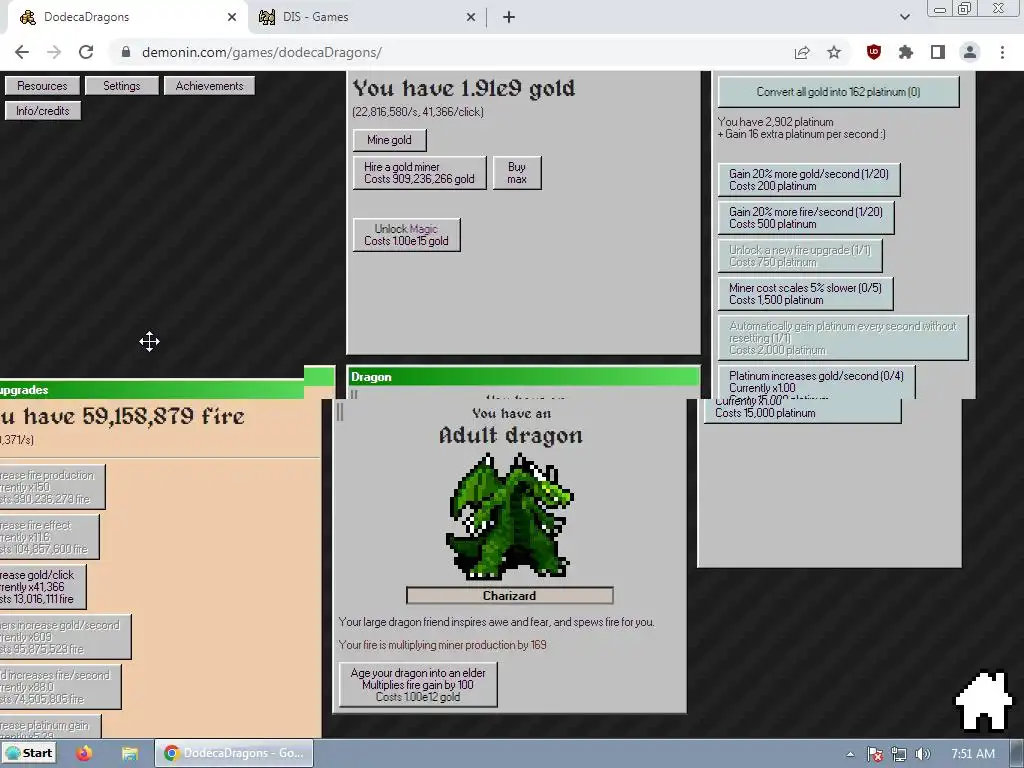This screenshot has height=768, width=1024.
Task: Click the Mine gold button
Action: [389, 140]
